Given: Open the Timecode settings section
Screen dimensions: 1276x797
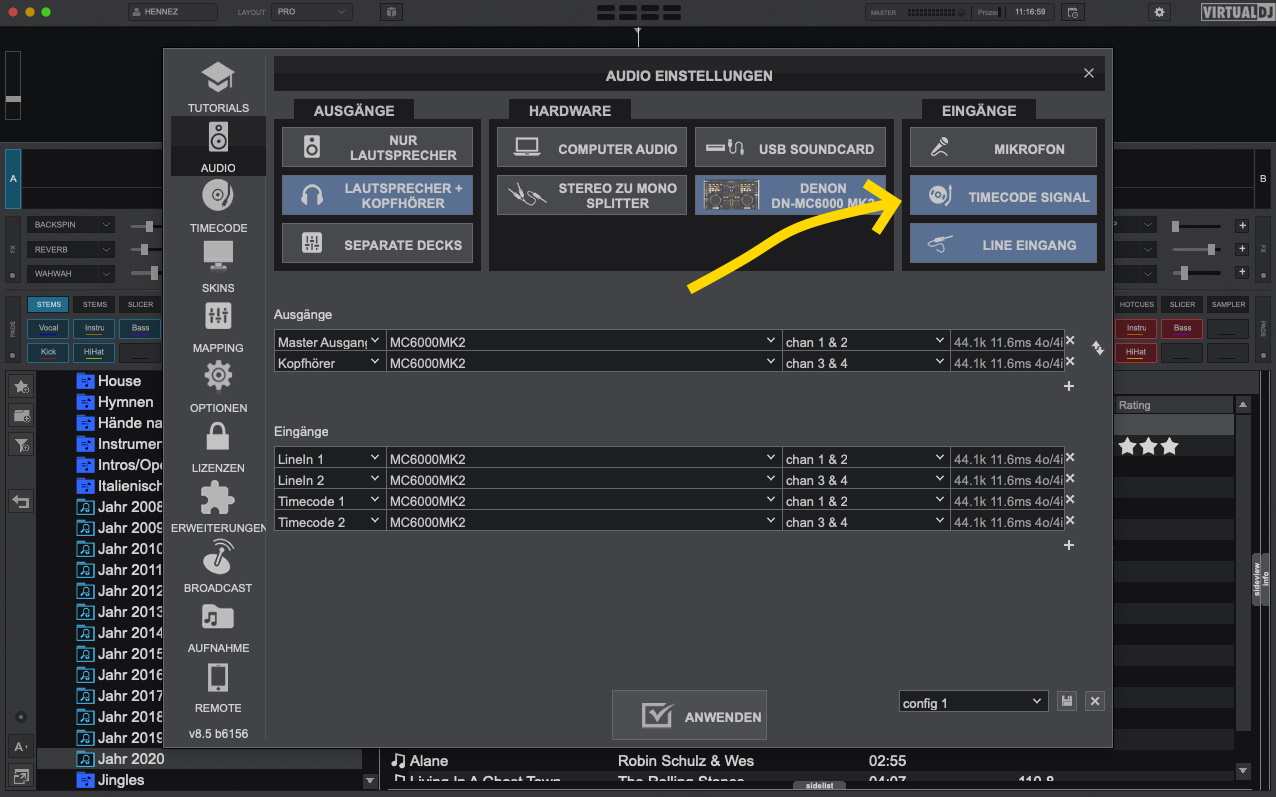Looking at the screenshot, I should coord(218,207).
